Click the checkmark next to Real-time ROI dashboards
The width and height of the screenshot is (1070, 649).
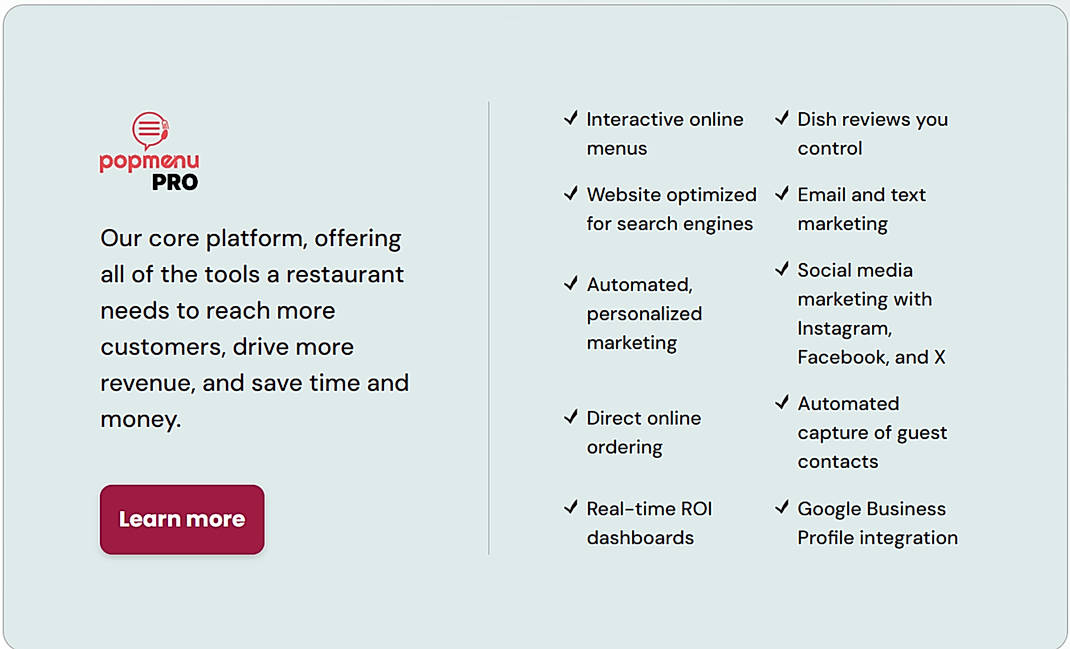(x=572, y=507)
